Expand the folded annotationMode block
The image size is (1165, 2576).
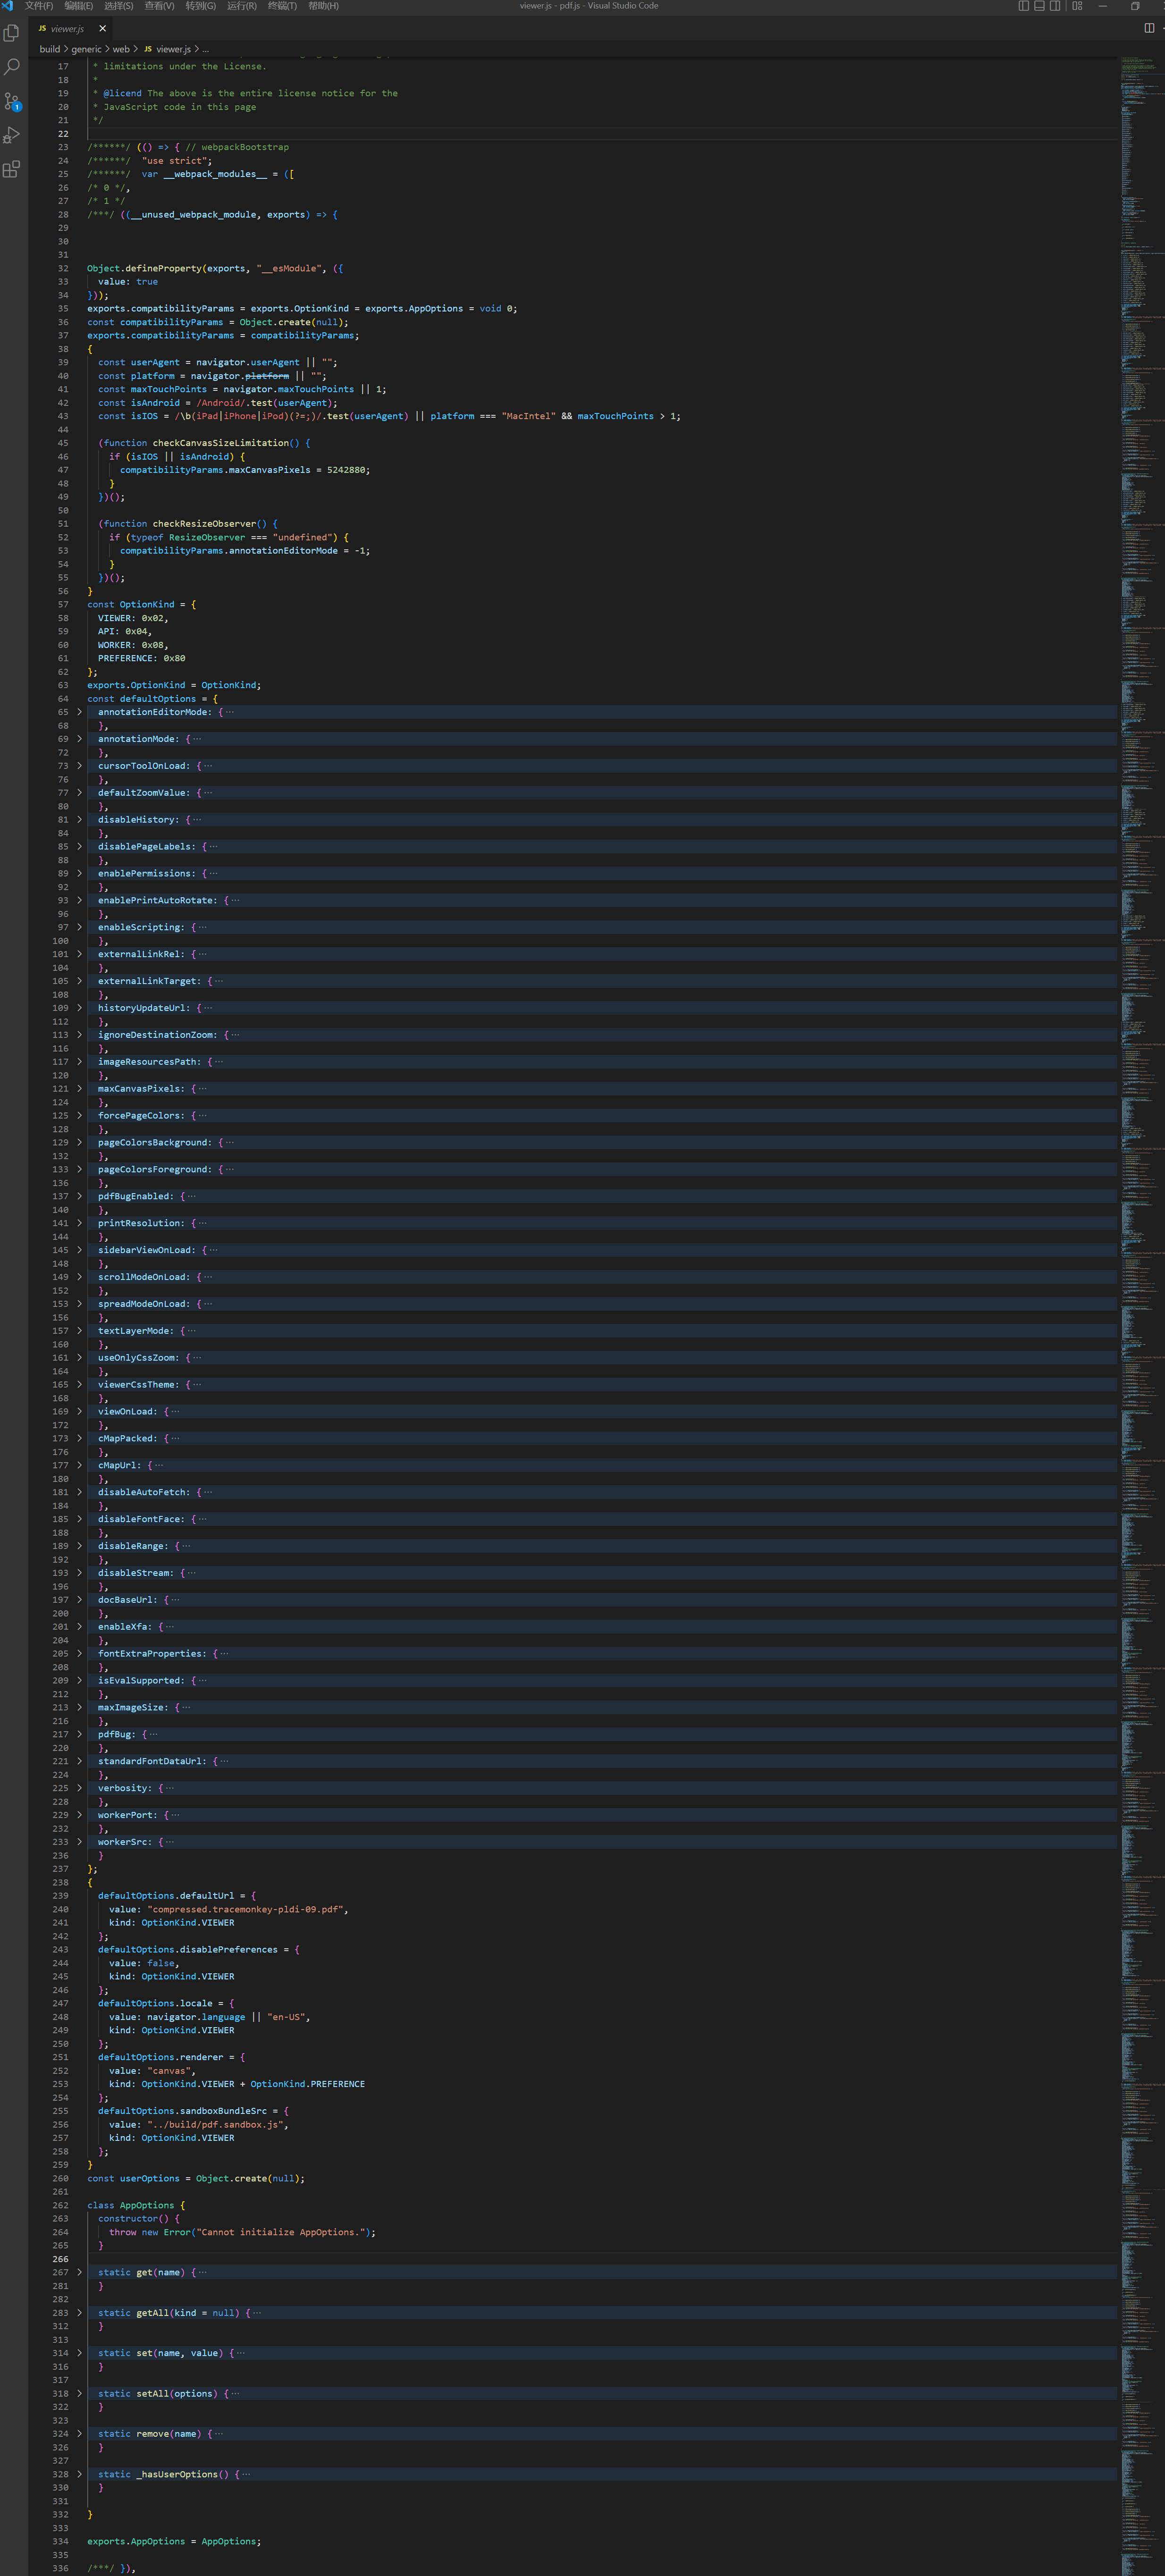[79, 739]
